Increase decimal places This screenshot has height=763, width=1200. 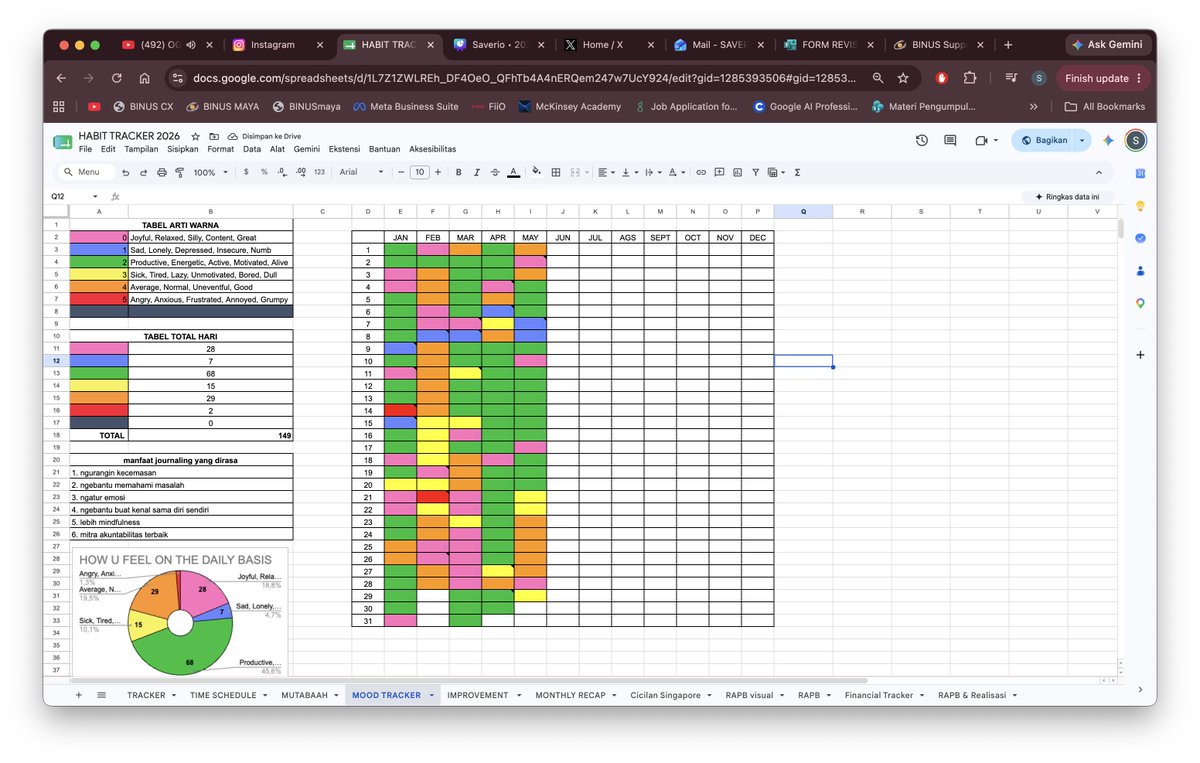click(301, 172)
